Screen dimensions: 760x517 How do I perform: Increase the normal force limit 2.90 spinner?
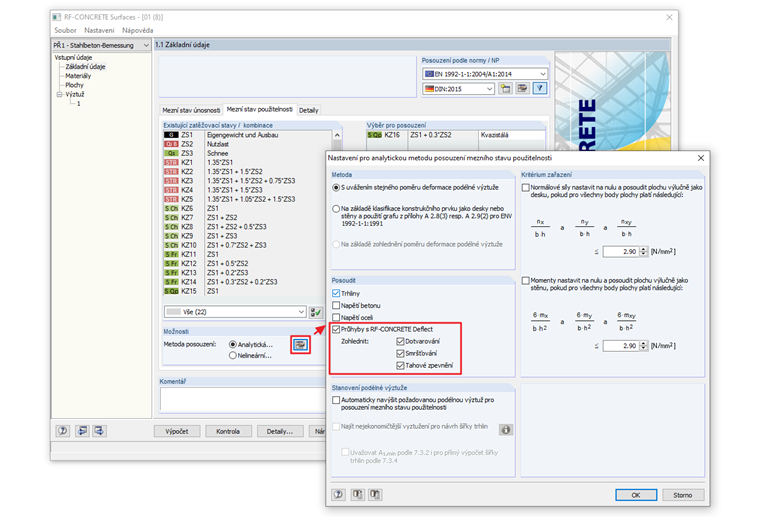click(x=644, y=249)
